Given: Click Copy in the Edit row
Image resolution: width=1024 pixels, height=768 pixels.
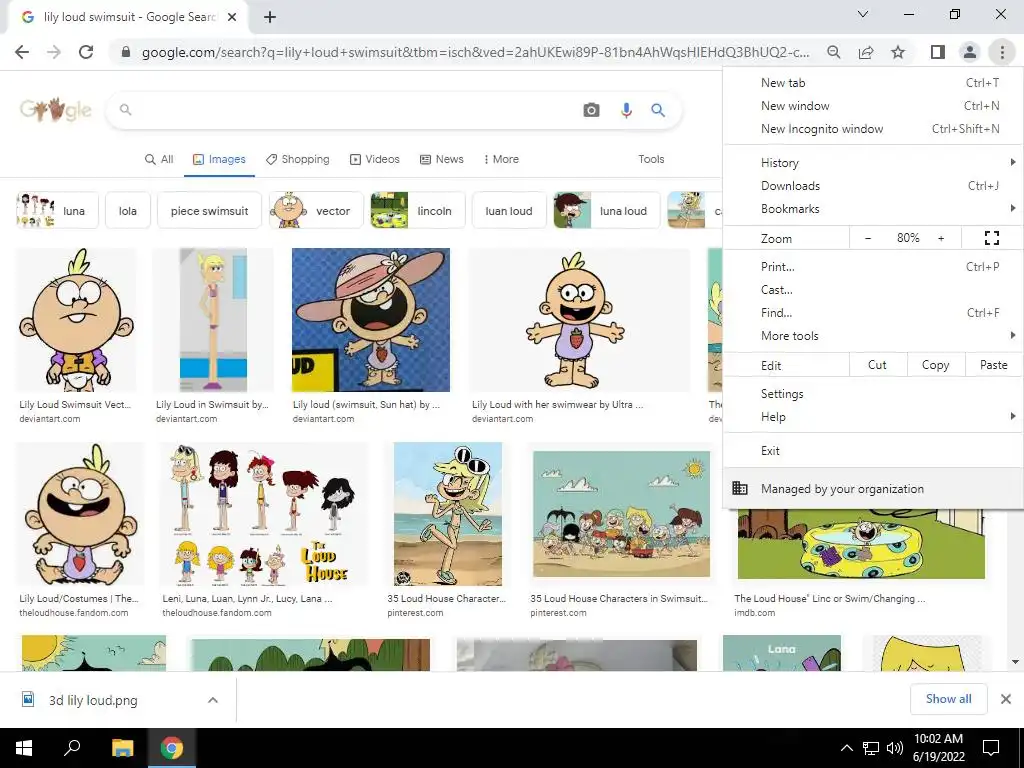Looking at the screenshot, I should [x=936, y=365].
